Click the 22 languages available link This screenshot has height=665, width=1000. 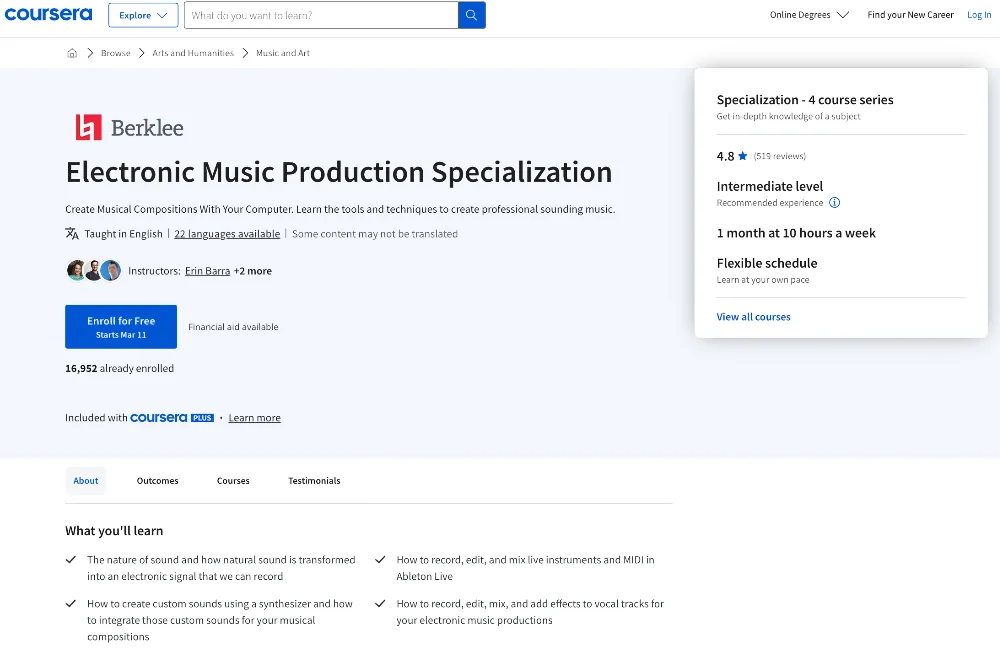pos(227,233)
